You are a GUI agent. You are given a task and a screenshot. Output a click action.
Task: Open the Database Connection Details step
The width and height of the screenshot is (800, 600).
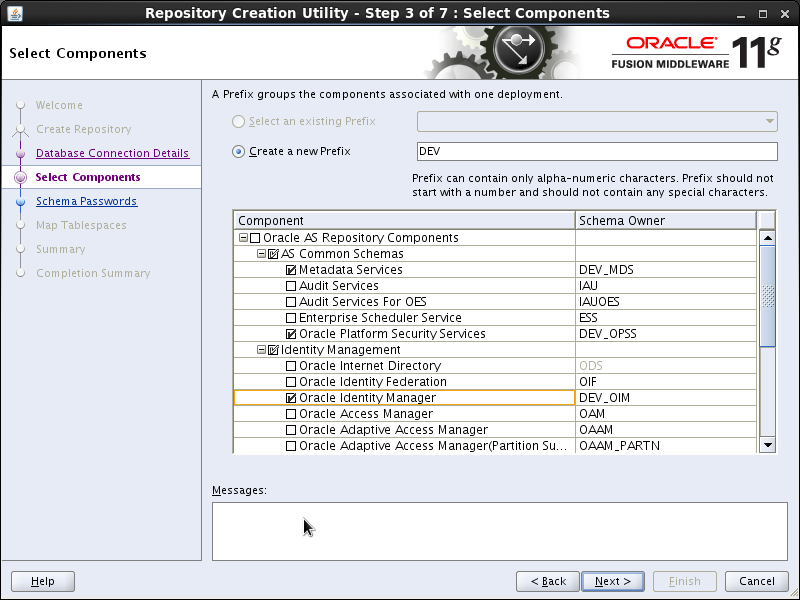[x=111, y=153]
